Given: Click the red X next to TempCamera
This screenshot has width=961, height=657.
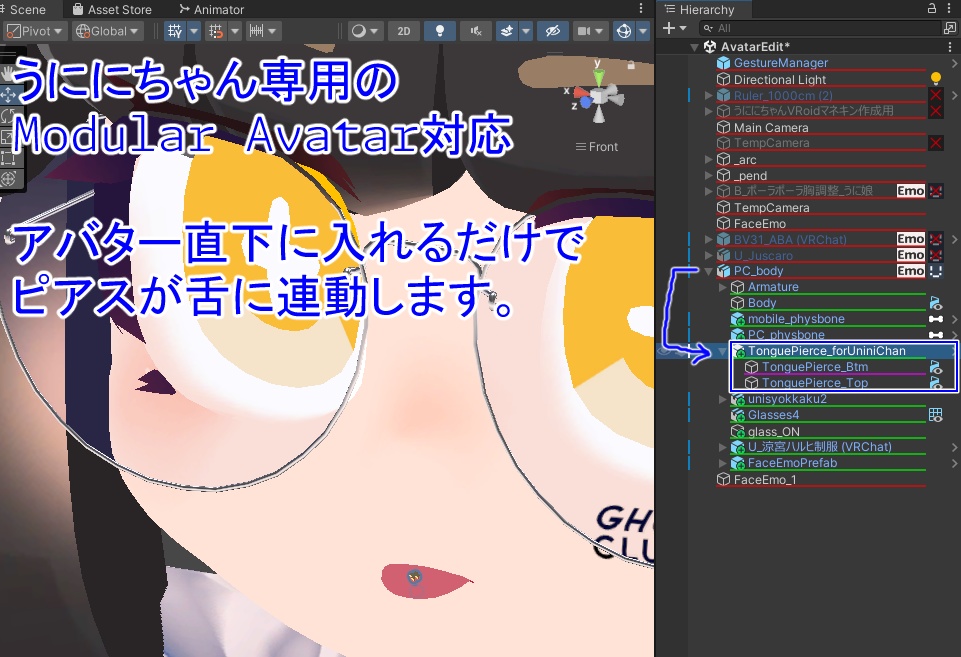Looking at the screenshot, I should click(x=936, y=143).
